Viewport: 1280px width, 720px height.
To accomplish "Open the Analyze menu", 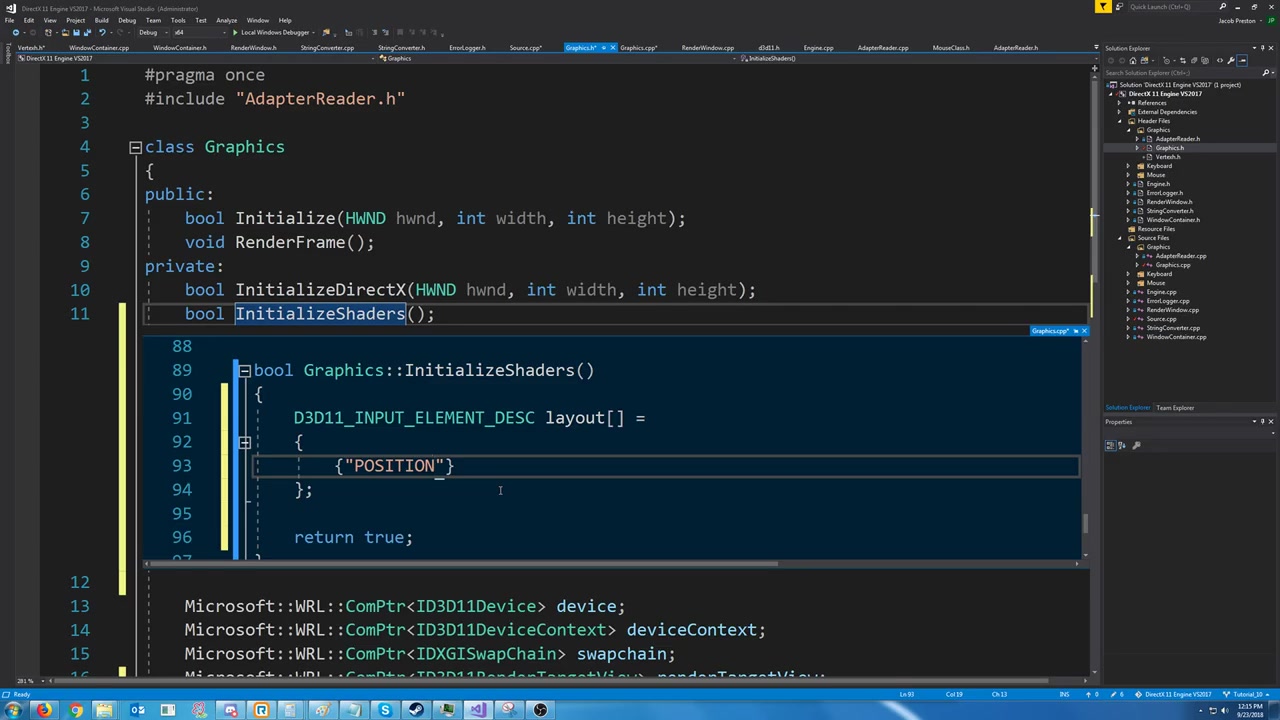I will point(226,20).
